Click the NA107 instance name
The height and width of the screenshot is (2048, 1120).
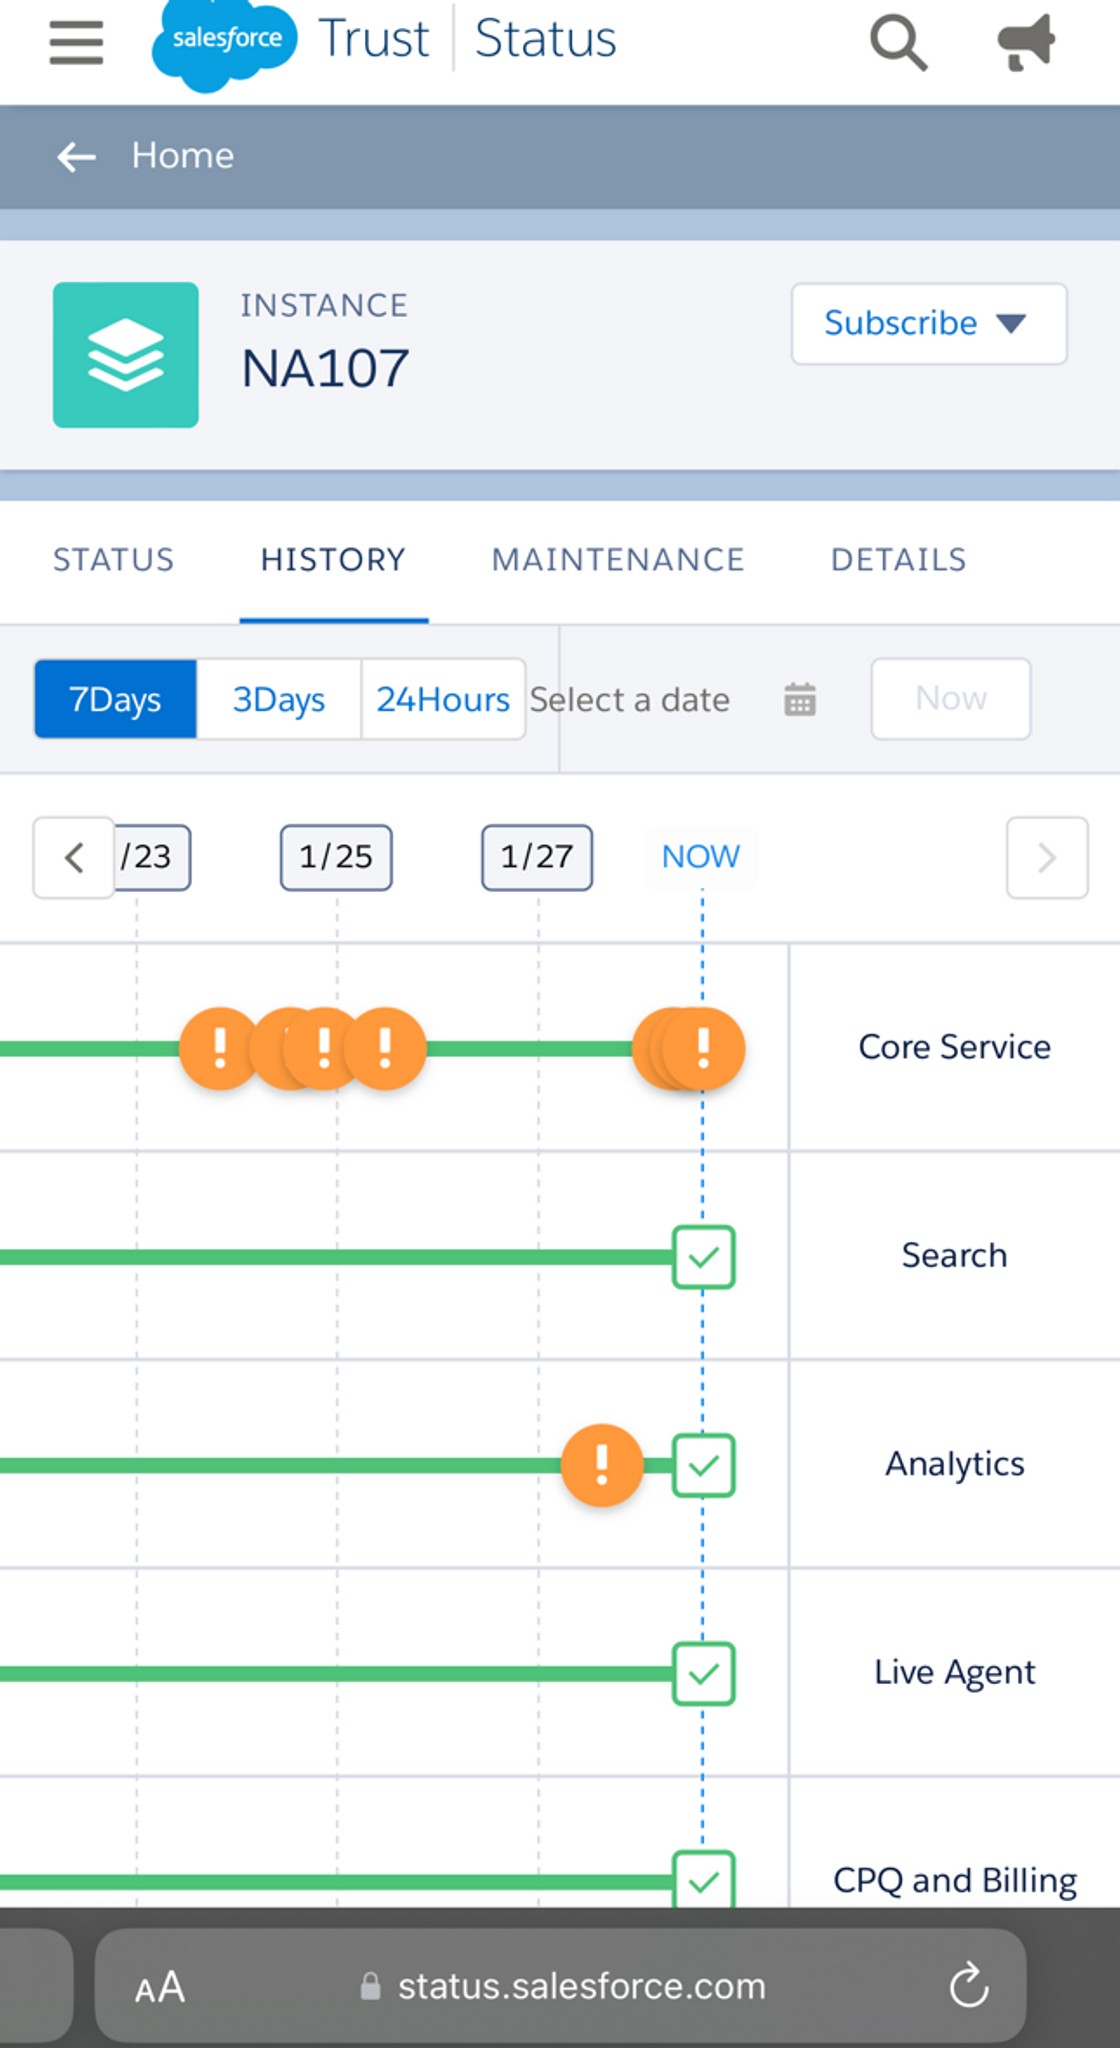tap(325, 368)
